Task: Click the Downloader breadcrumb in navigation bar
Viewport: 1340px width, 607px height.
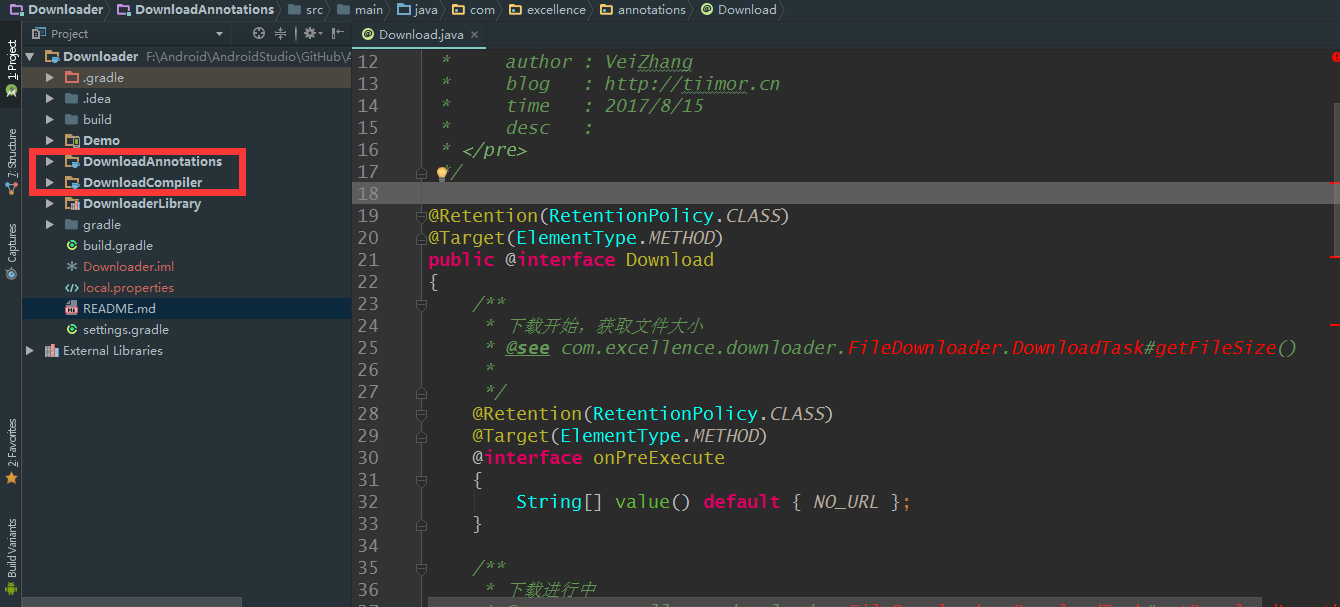Action: click(56, 9)
